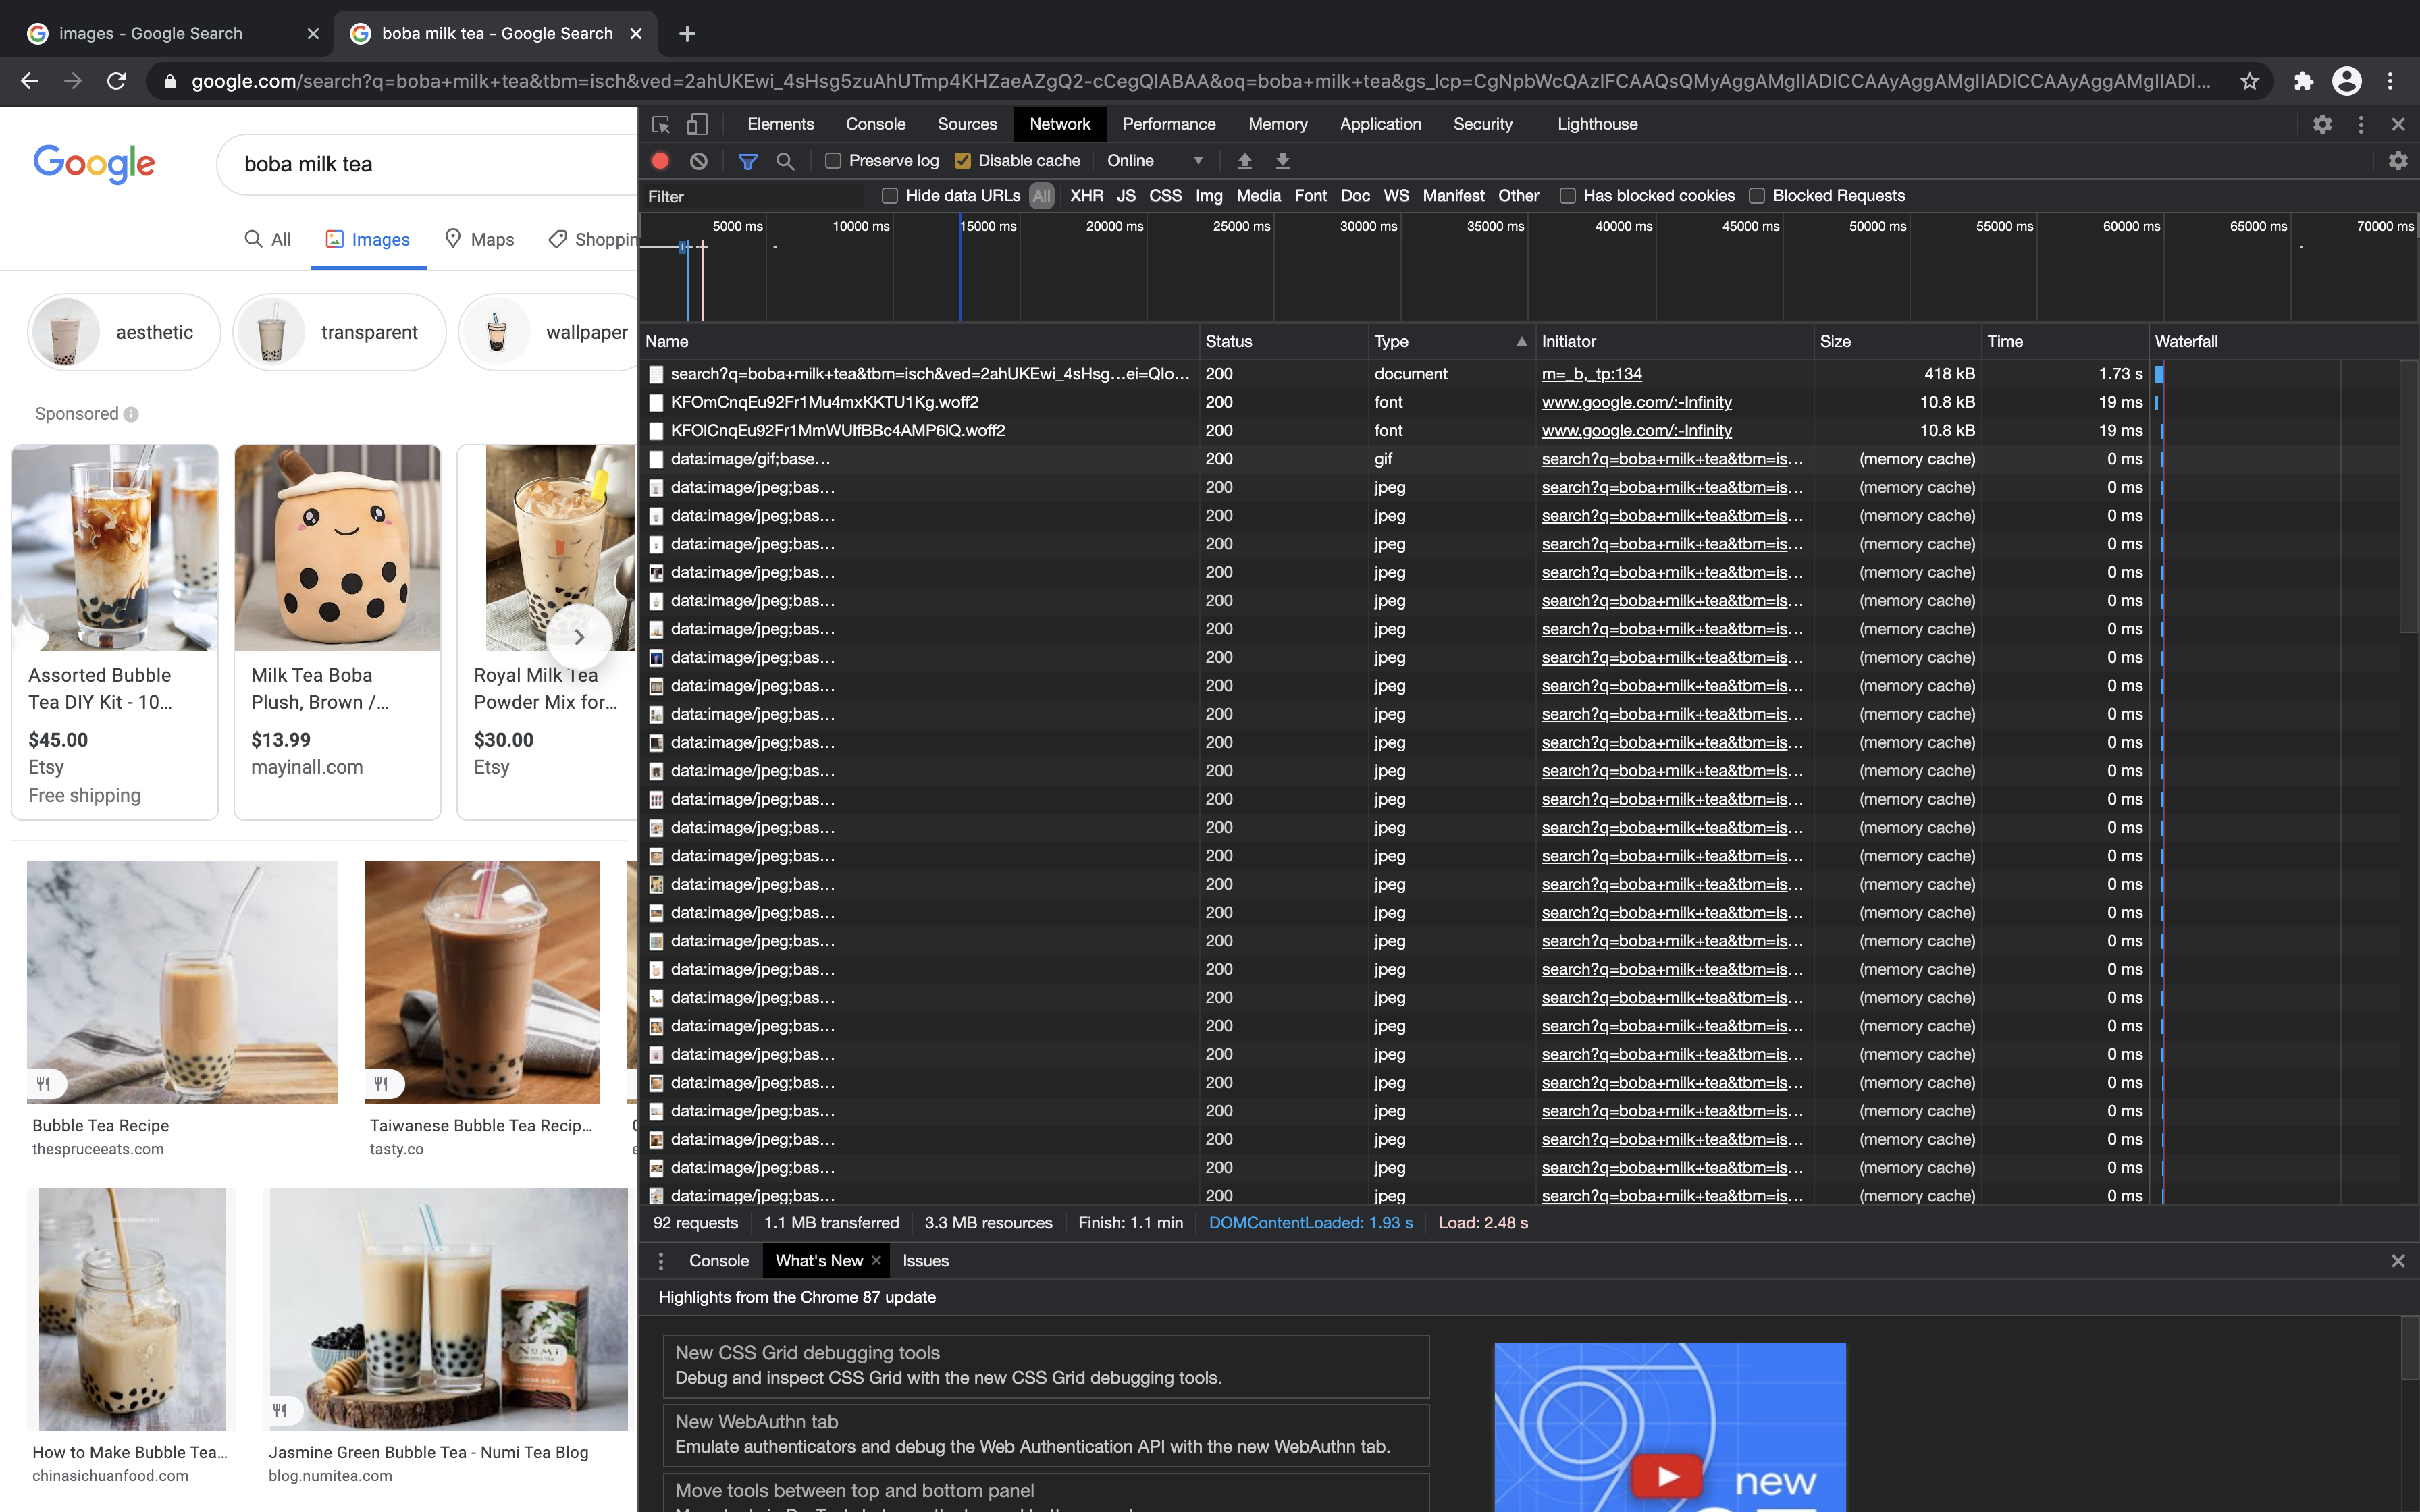Filter requests by Img type

1209,196
